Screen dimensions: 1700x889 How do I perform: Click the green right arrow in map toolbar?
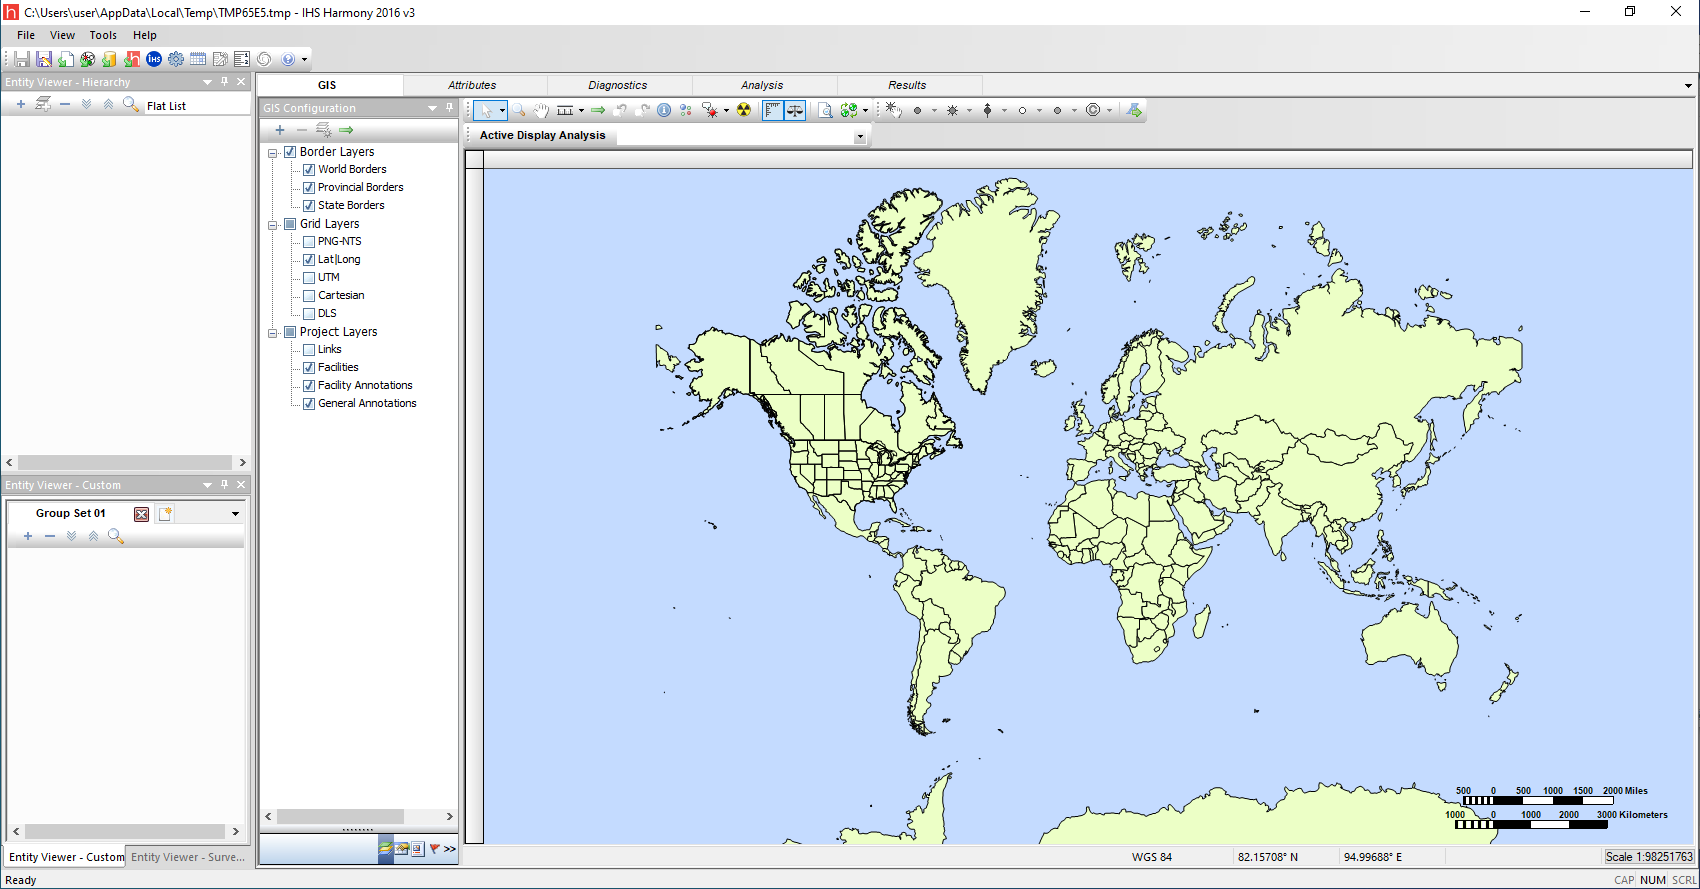pos(598,110)
